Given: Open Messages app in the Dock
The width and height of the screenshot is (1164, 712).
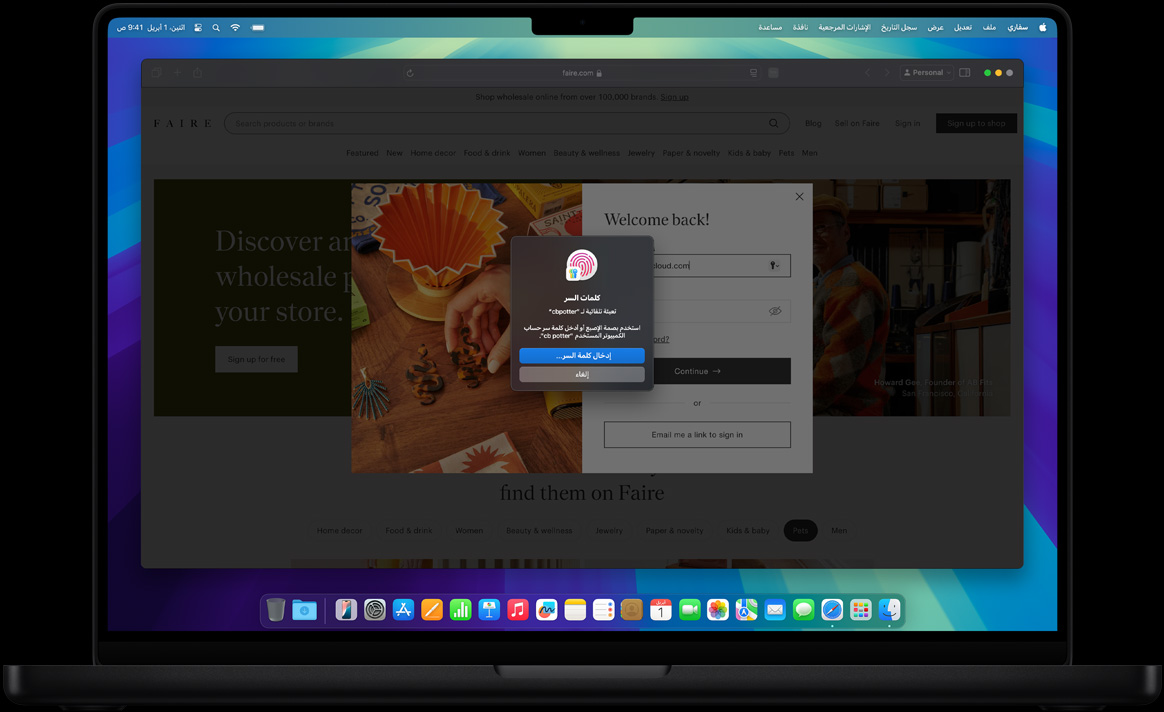Looking at the screenshot, I should tap(803, 610).
